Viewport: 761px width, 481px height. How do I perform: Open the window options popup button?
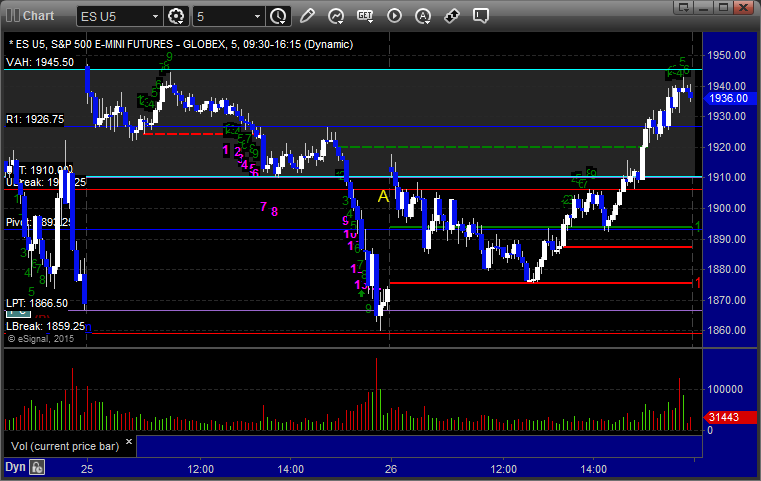click(684, 7)
